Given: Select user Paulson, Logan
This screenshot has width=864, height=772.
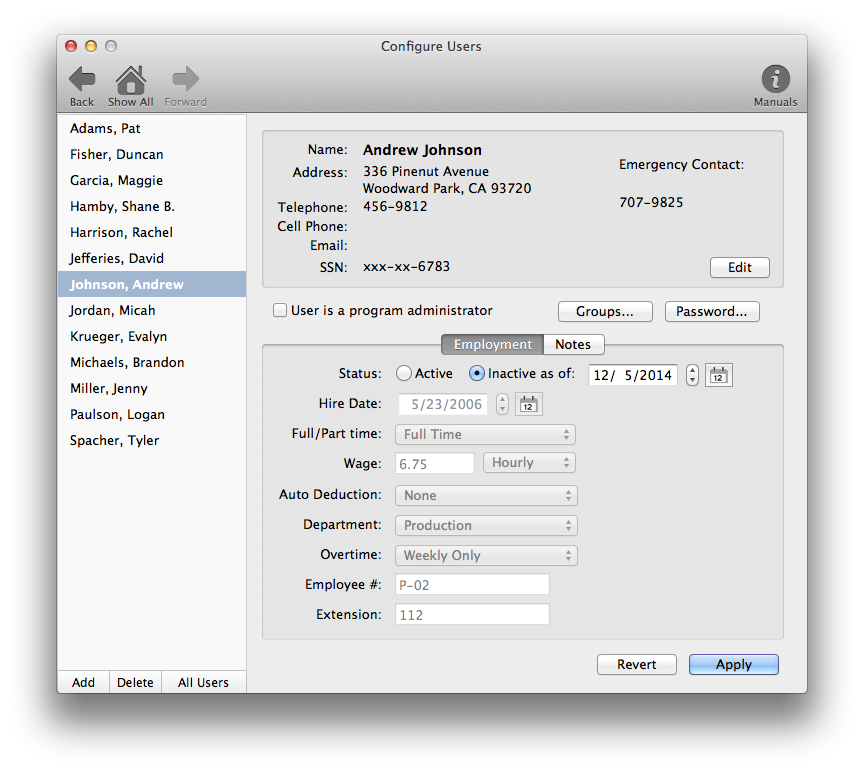Looking at the screenshot, I should (x=152, y=414).
